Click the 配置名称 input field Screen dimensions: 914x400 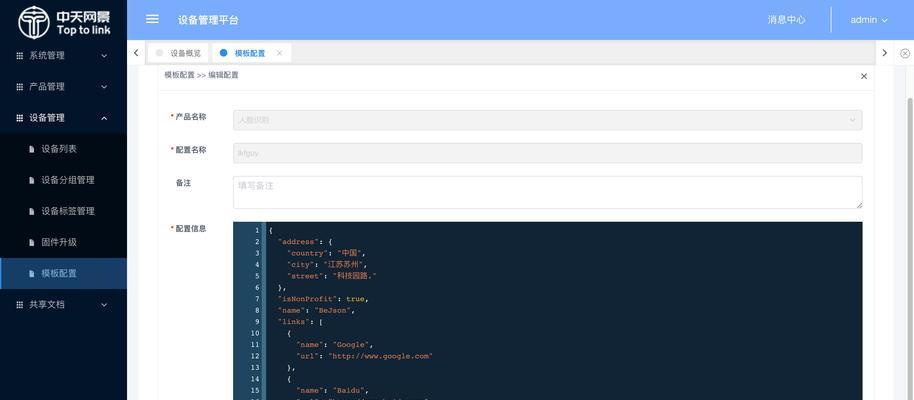[547, 153]
